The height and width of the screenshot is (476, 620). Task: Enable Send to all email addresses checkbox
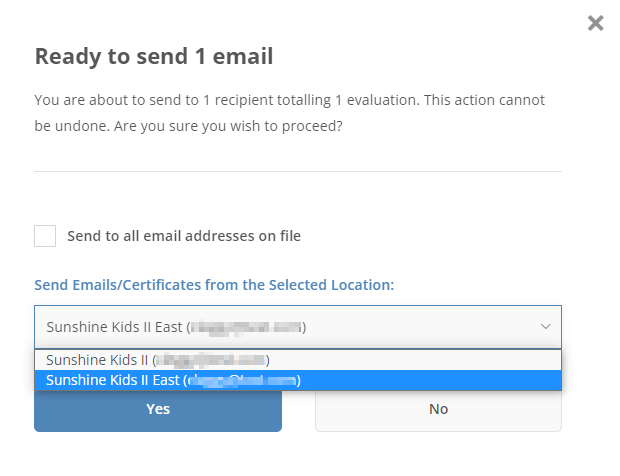pyautogui.click(x=45, y=236)
